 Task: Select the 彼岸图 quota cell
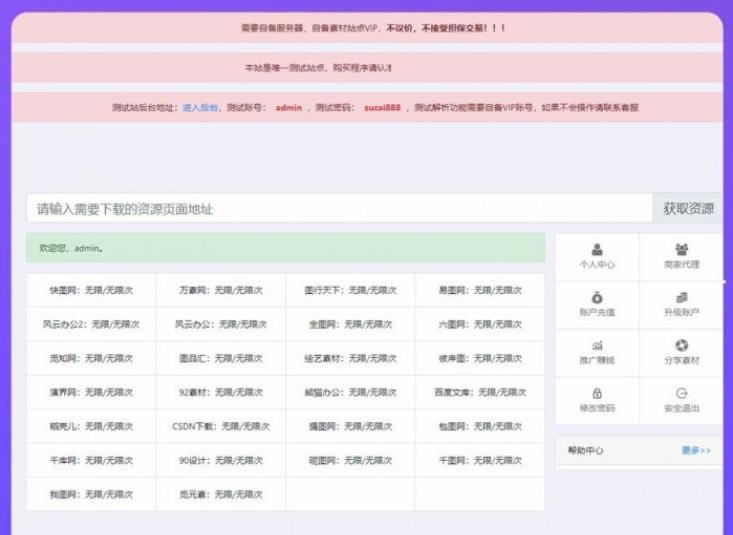[x=480, y=358]
